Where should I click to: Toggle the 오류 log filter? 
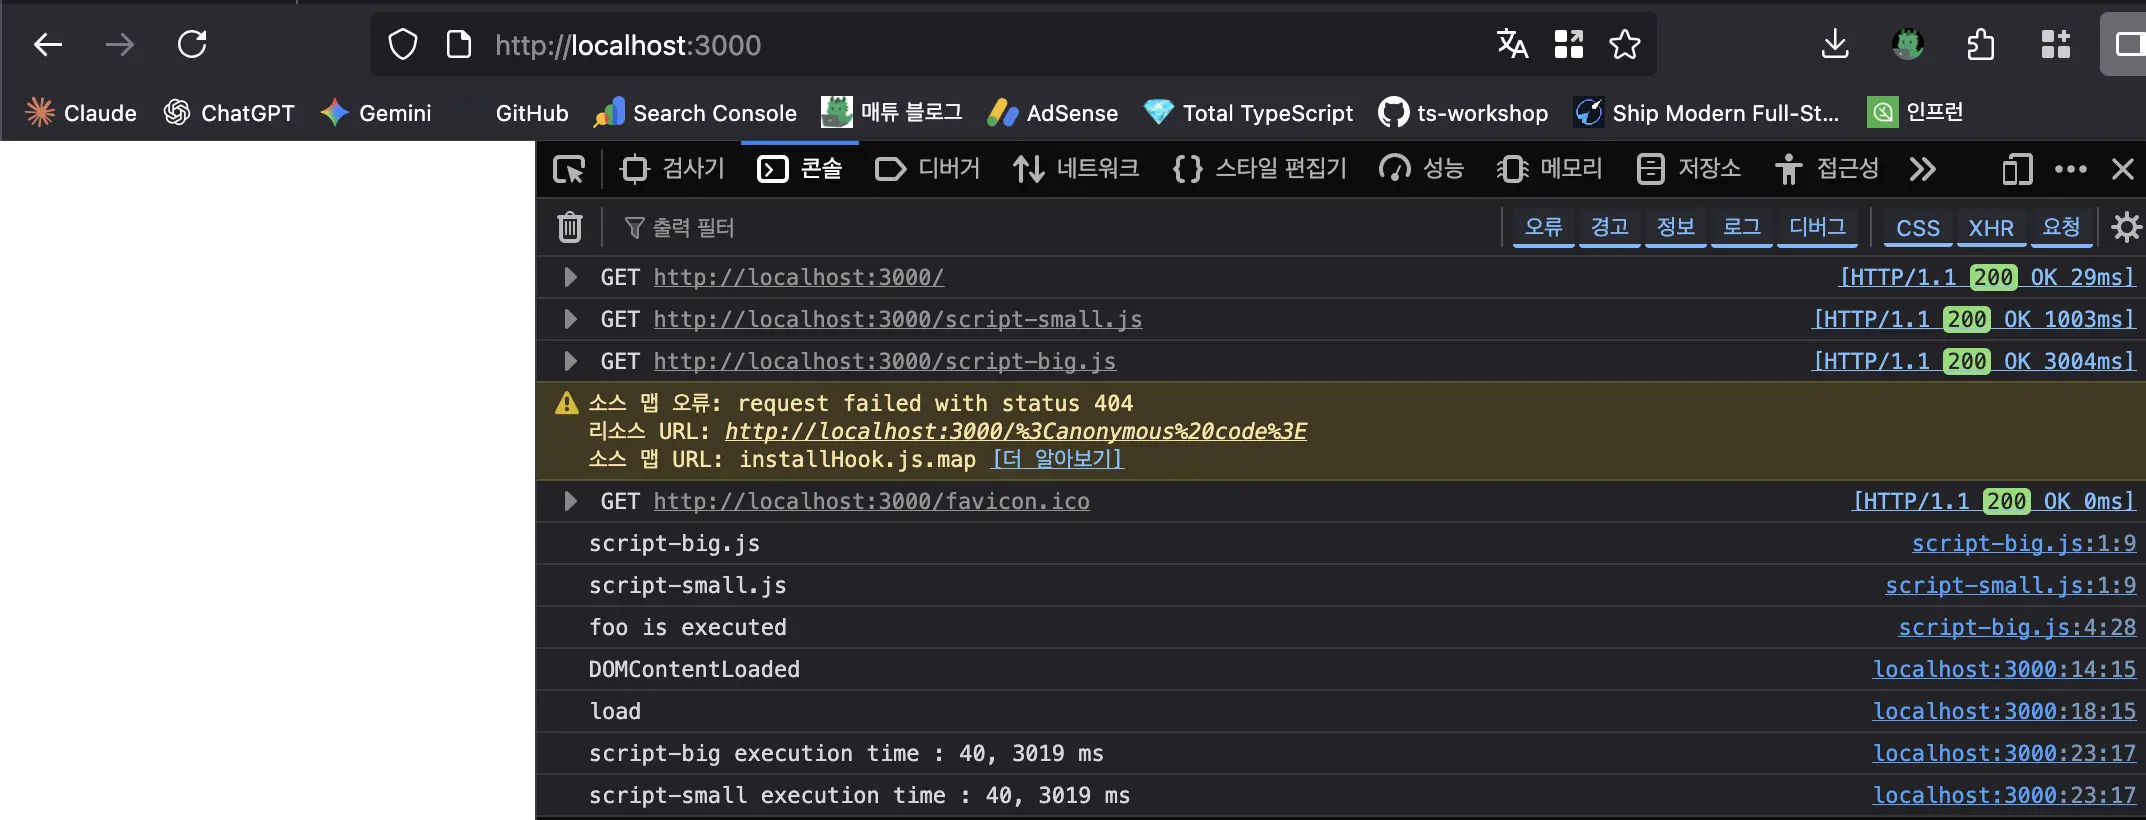(1543, 228)
